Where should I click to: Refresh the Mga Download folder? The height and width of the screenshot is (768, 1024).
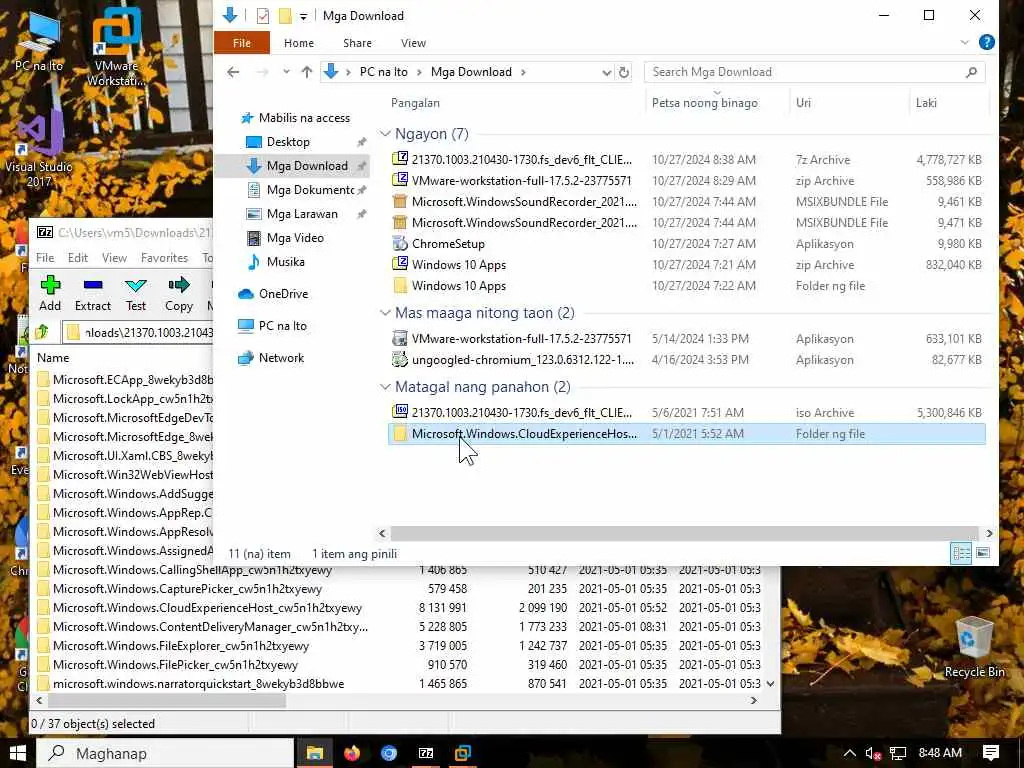624,72
